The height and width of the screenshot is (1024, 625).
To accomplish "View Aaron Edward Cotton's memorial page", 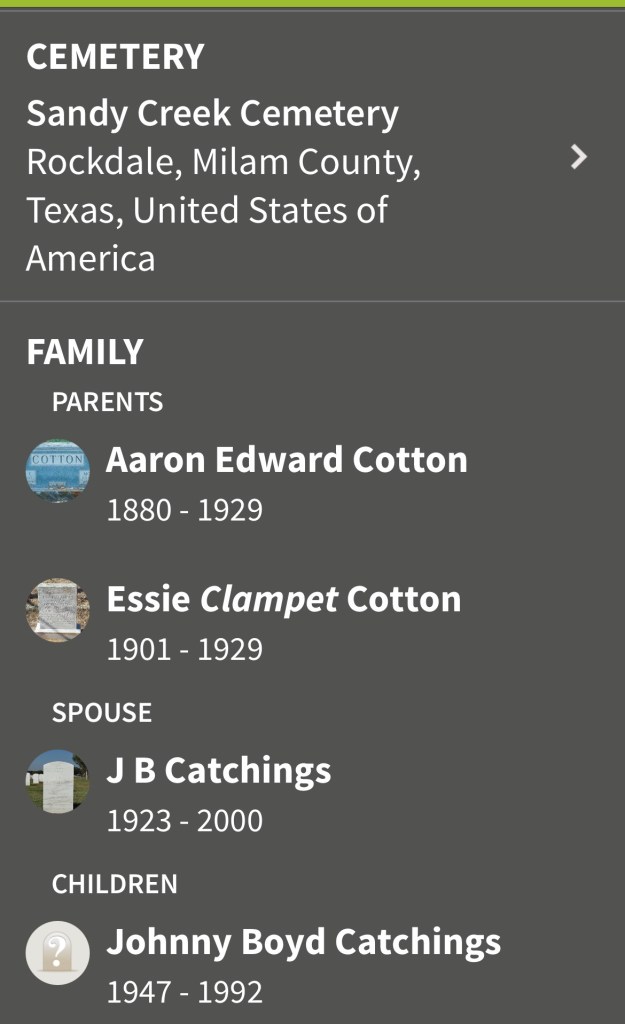I will coord(286,460).
